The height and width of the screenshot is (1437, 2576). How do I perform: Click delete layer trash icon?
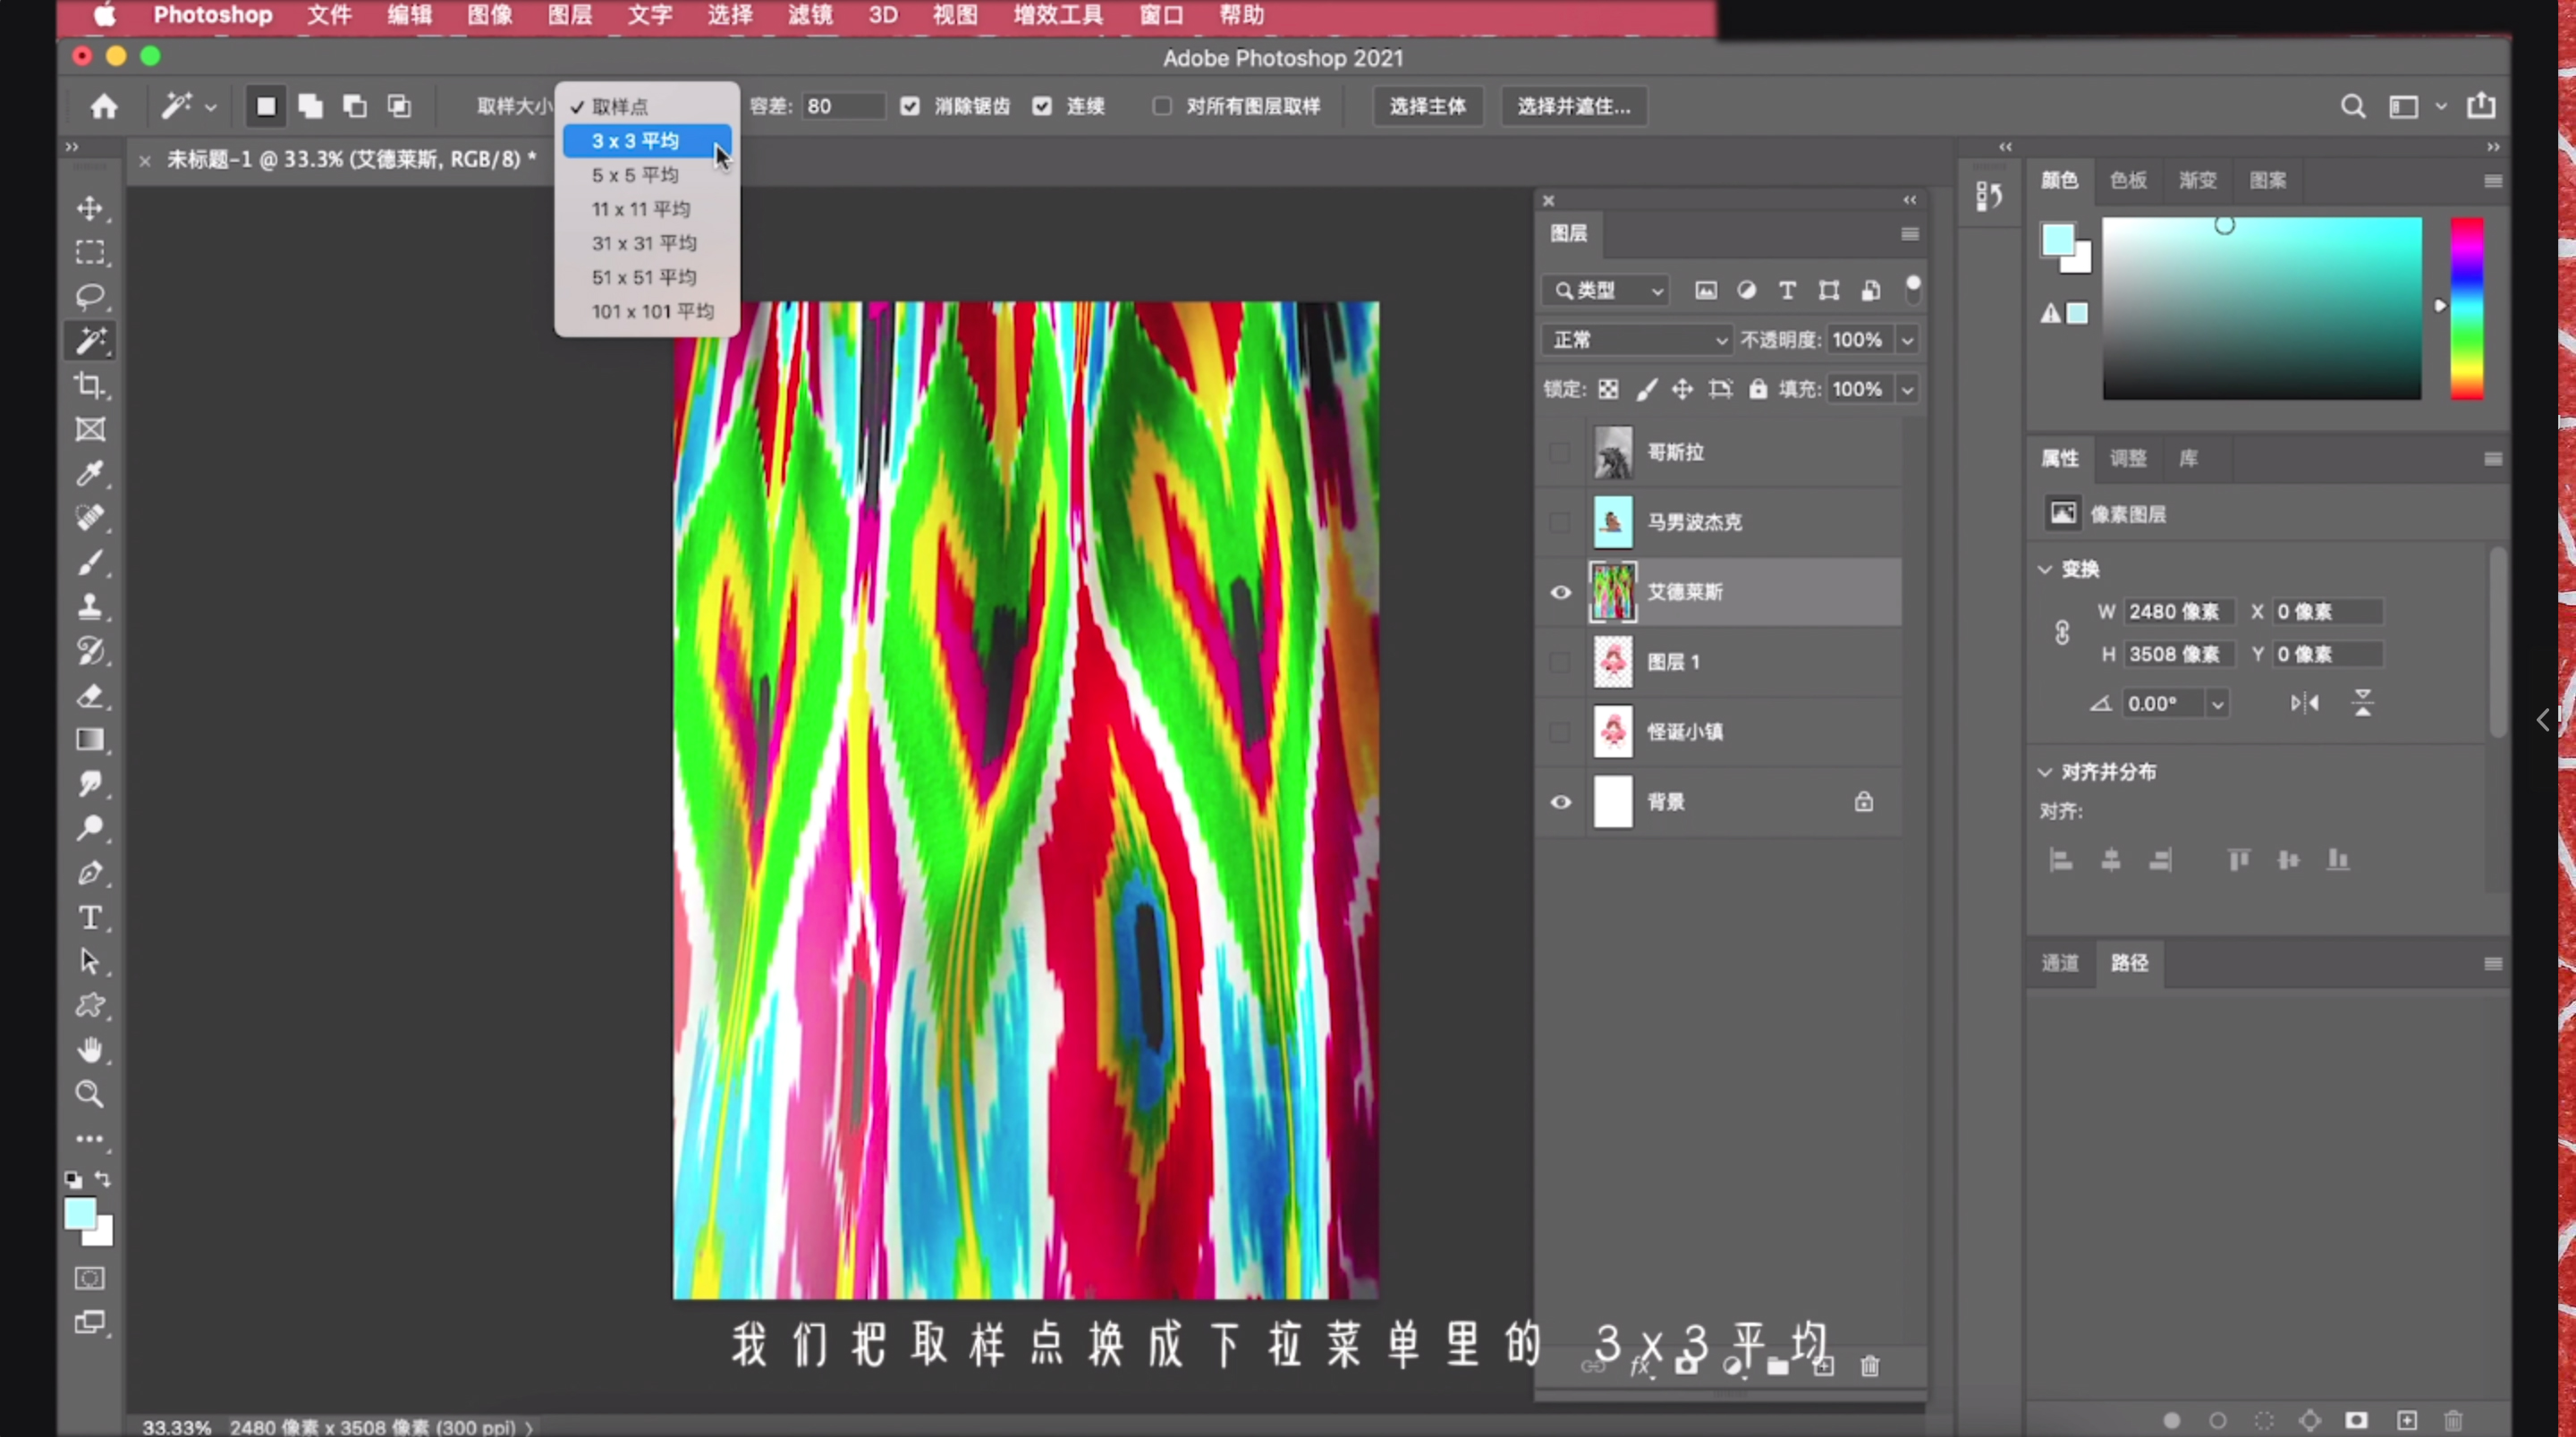click(1869, 1366)
